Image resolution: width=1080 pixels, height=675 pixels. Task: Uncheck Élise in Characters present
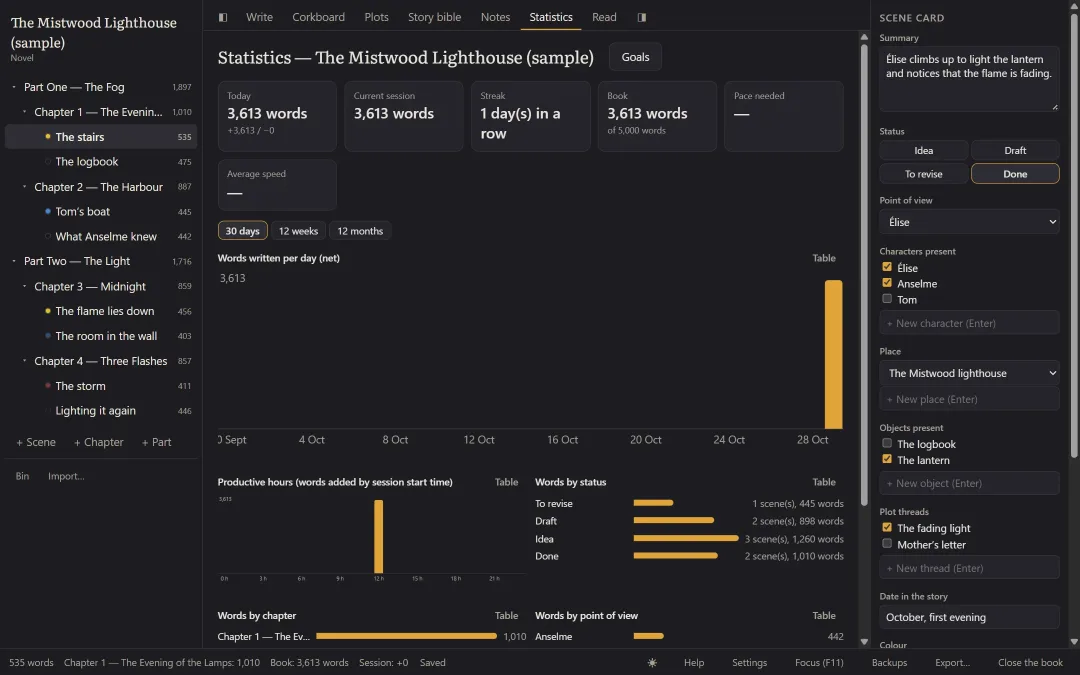tap(887, 267)
